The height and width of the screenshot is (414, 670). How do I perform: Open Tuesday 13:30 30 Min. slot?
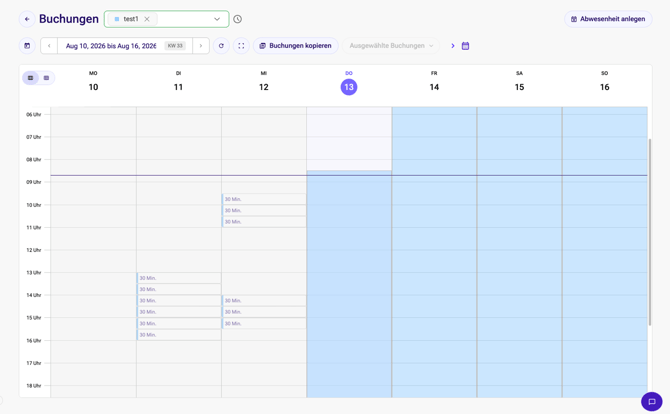[179, 289]
